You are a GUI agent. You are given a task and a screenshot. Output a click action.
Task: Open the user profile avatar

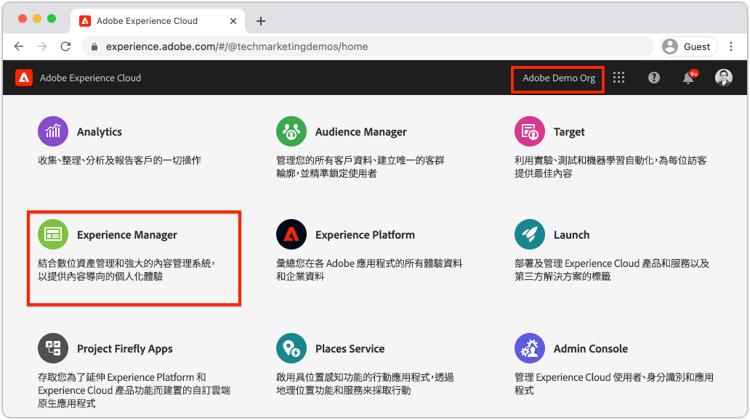(723, 77)
